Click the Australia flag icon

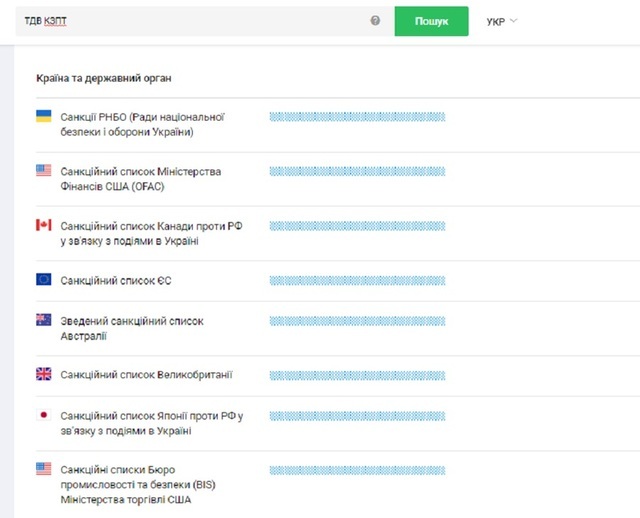coord(44,320)
